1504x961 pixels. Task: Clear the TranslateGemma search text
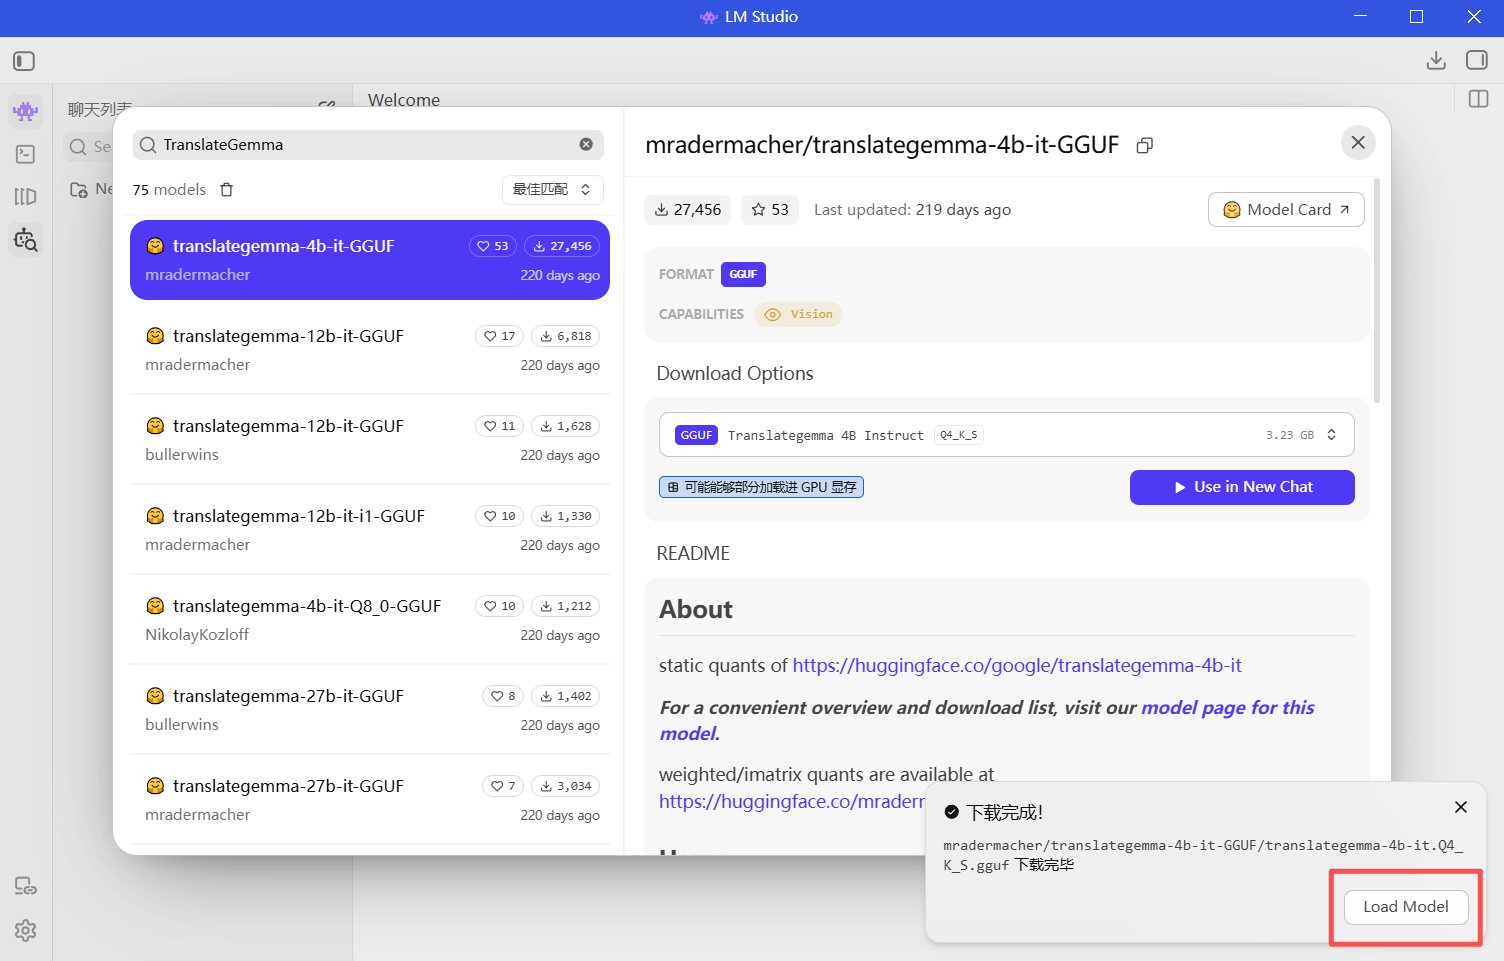click(x=586, y=144)
